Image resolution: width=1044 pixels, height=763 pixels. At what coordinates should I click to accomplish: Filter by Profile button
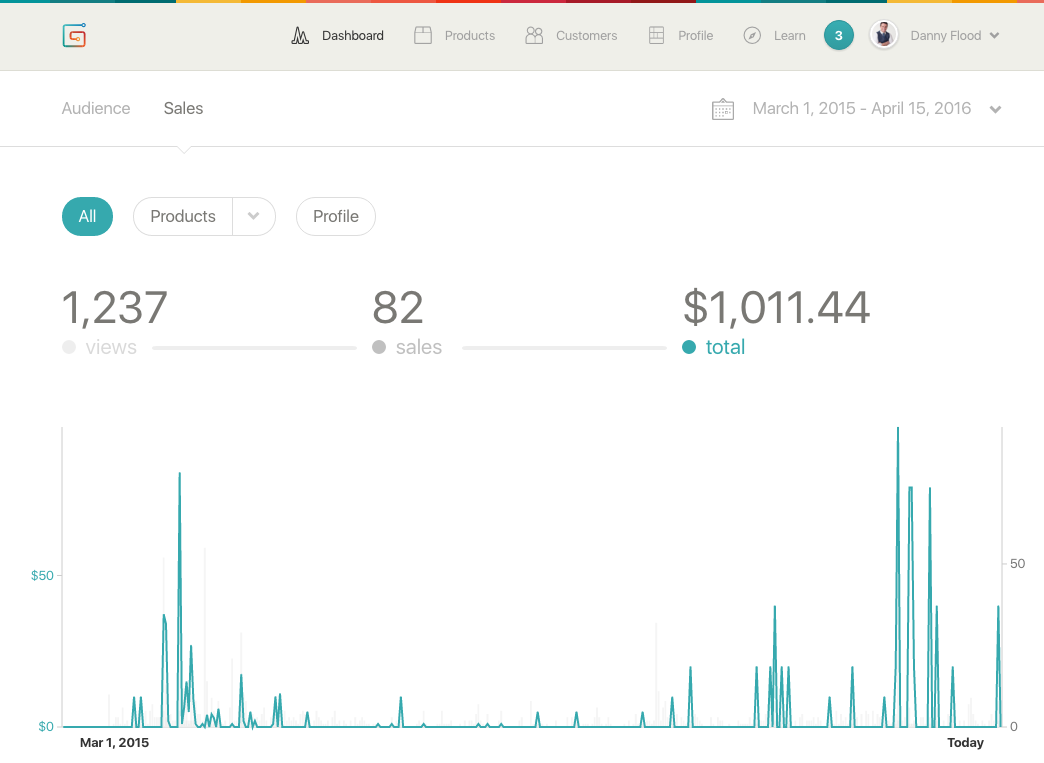(x=335, y=216)
